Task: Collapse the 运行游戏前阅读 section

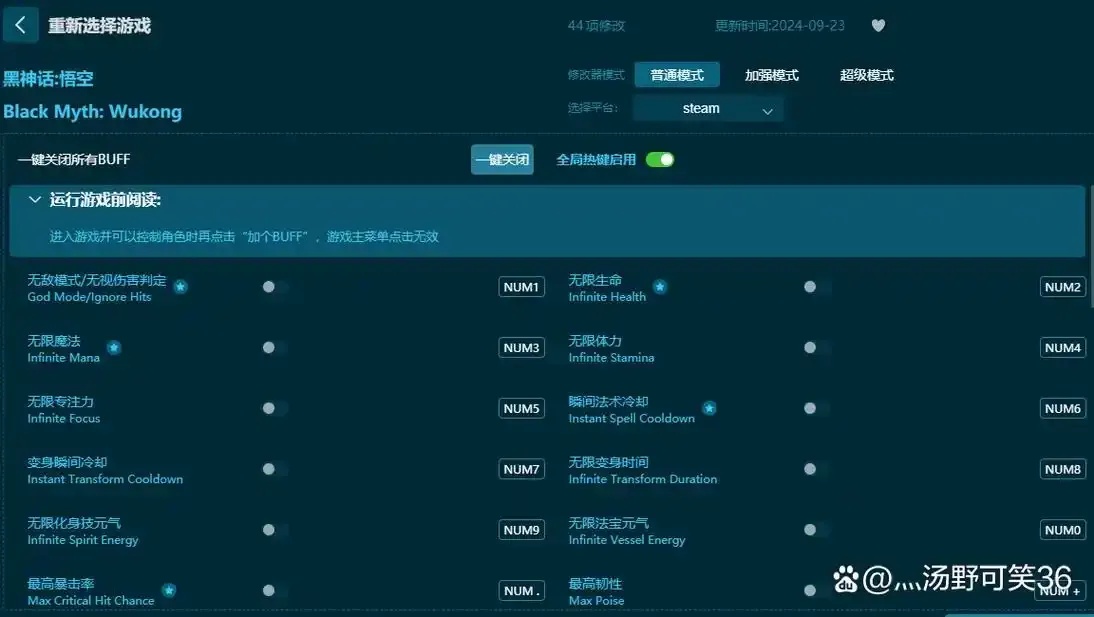Action: (x=34, y=200)
